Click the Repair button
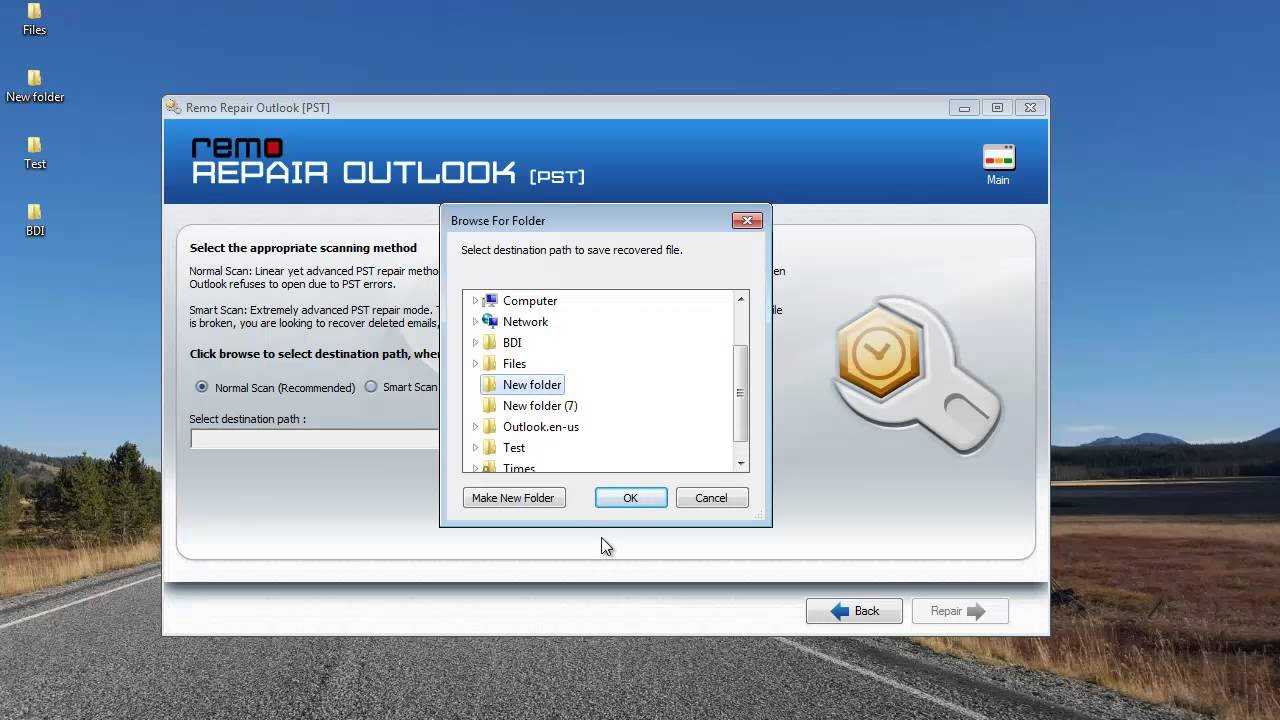The image size is (1280, 720). 960,611
